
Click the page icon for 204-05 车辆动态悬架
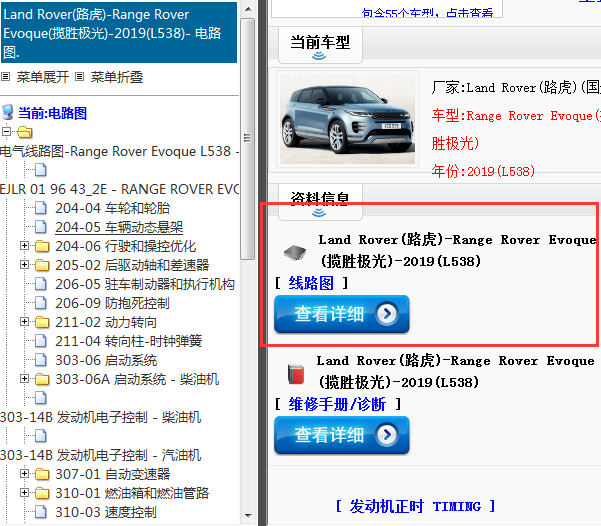[x=41, y=227]
